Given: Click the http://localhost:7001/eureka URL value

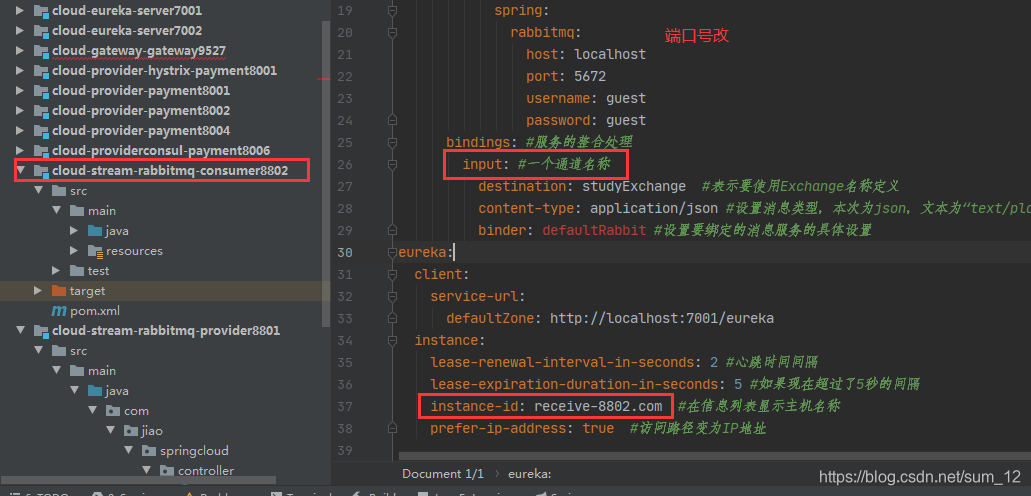Looking at the screenshot, I should tap(661, 318).
